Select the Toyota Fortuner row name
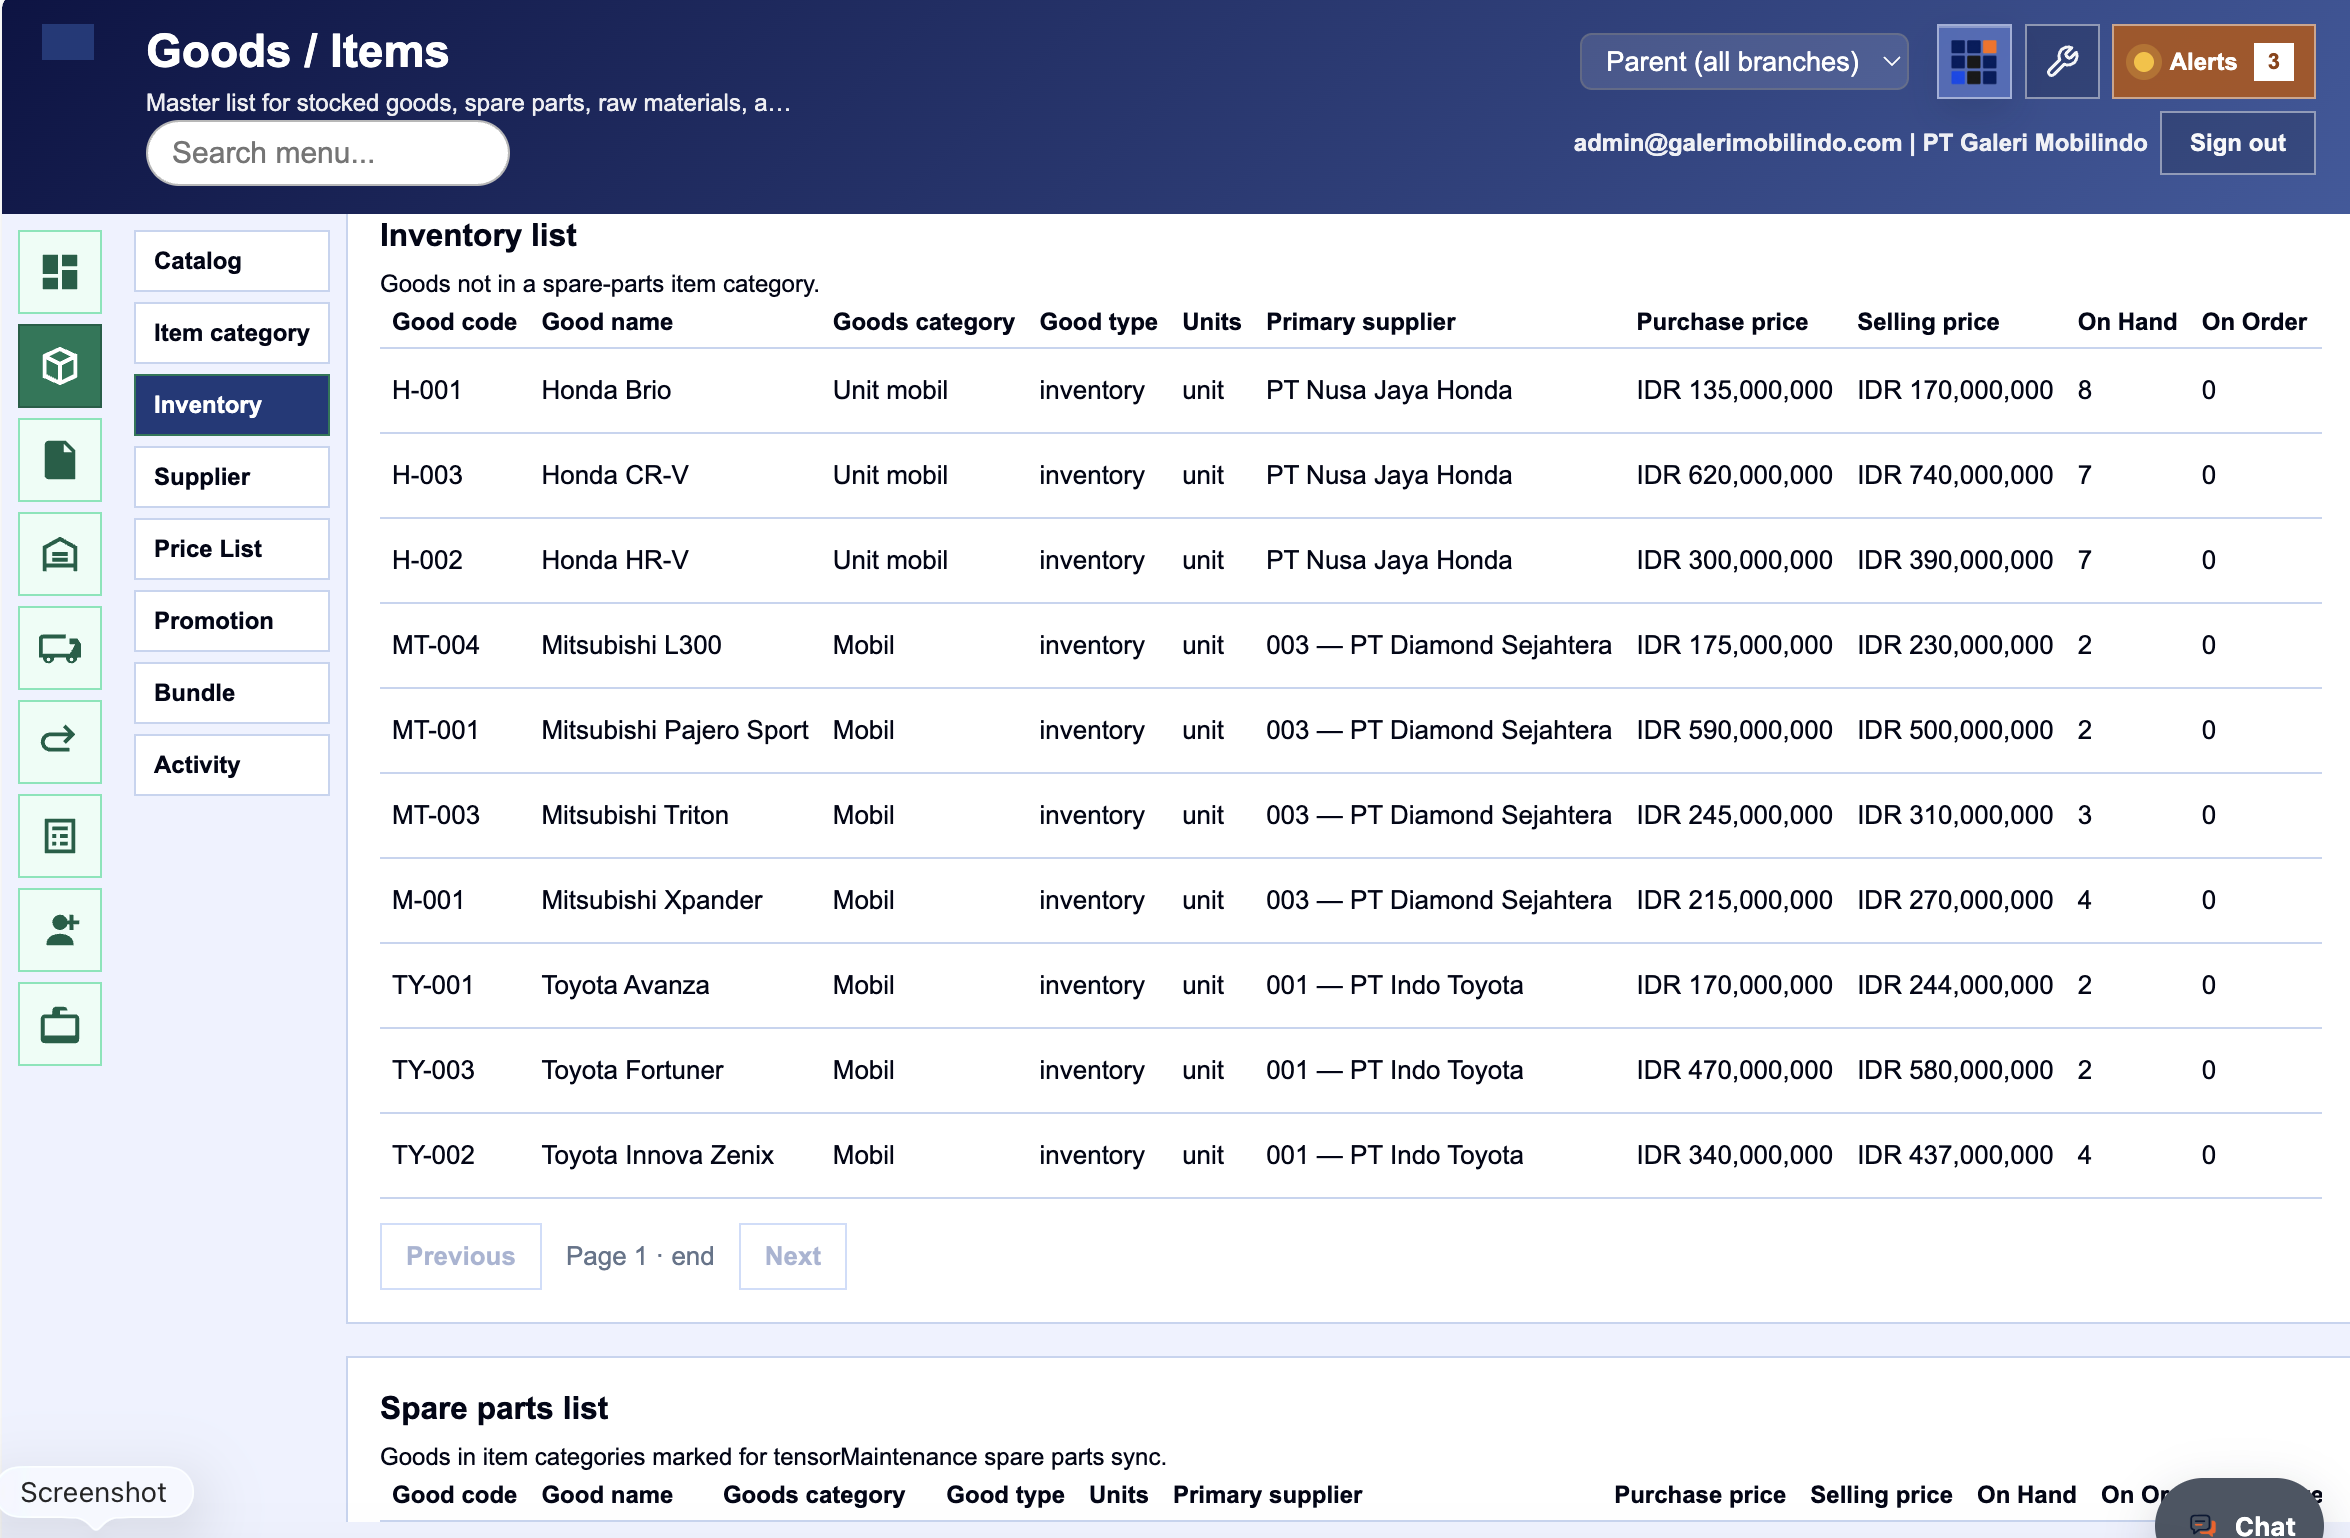Image resolution: width=2350 pixels, height=1538 pixels. (632, 1070)
